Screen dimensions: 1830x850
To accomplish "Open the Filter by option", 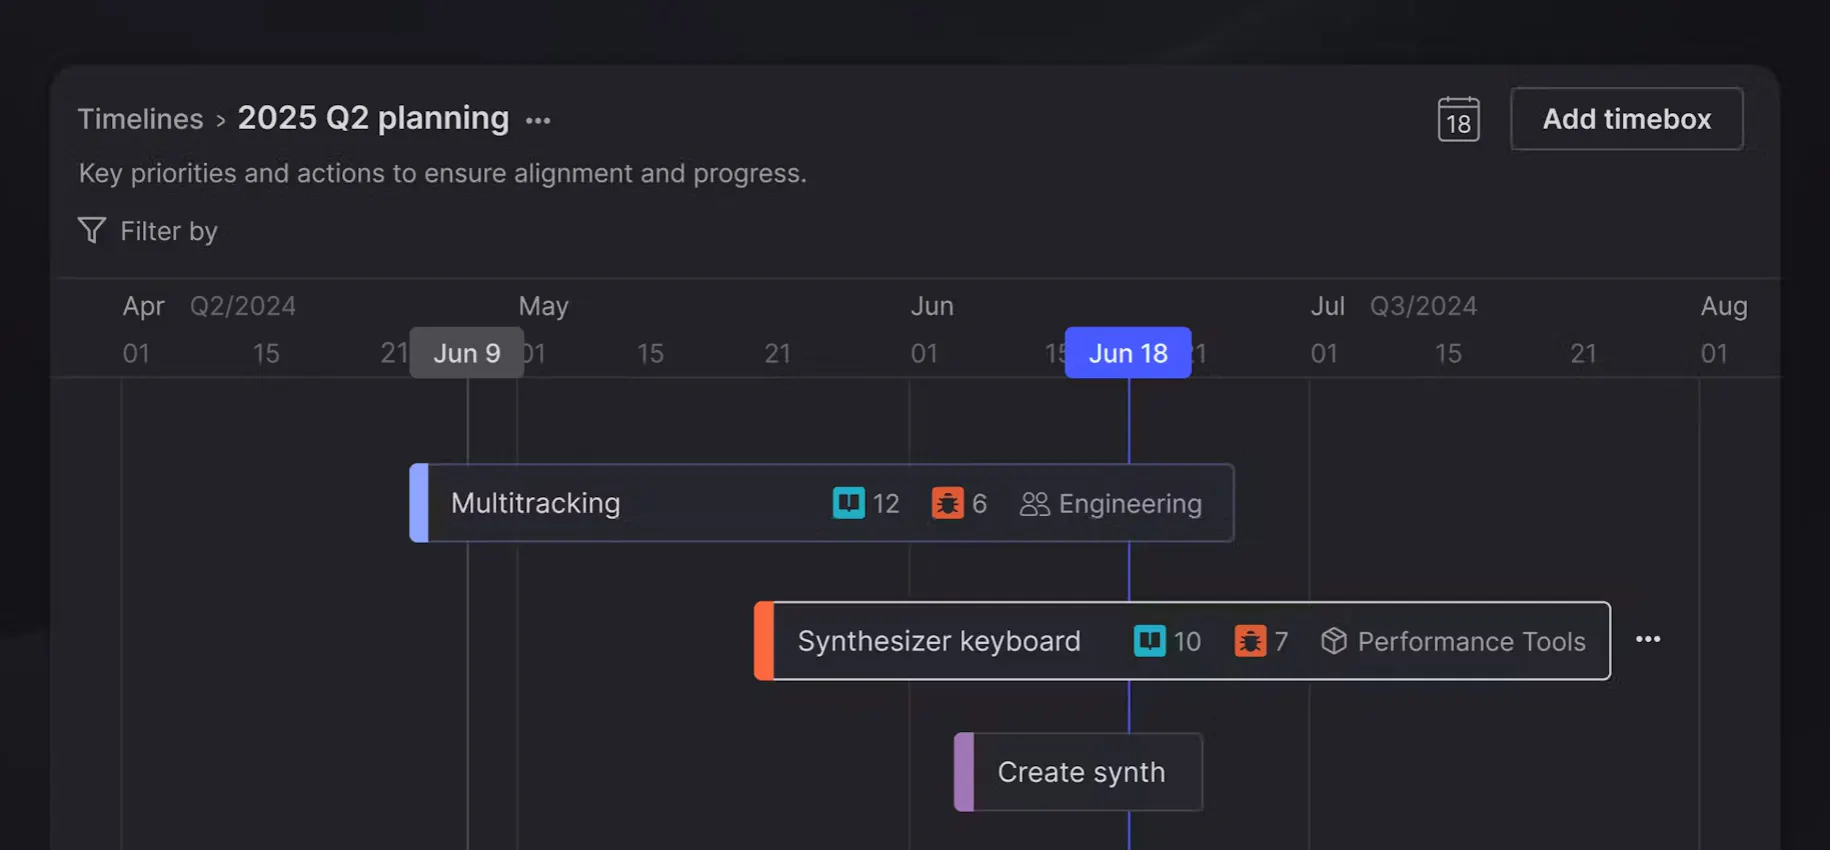I will pyautogui.click(x=148, y=231).
